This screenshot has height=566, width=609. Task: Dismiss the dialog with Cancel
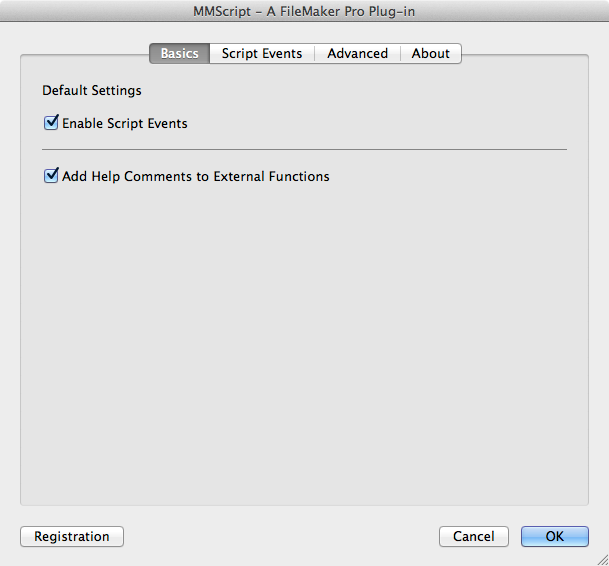(x=474, y=536)
